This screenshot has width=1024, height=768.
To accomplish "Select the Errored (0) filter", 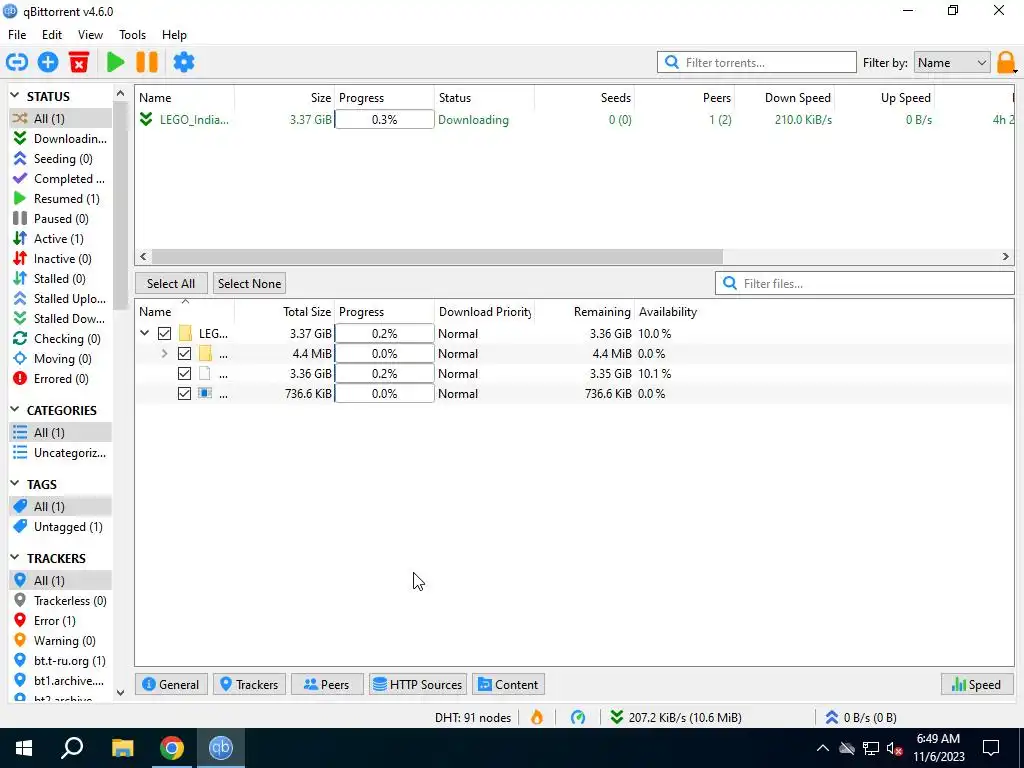I will (60, 379).
